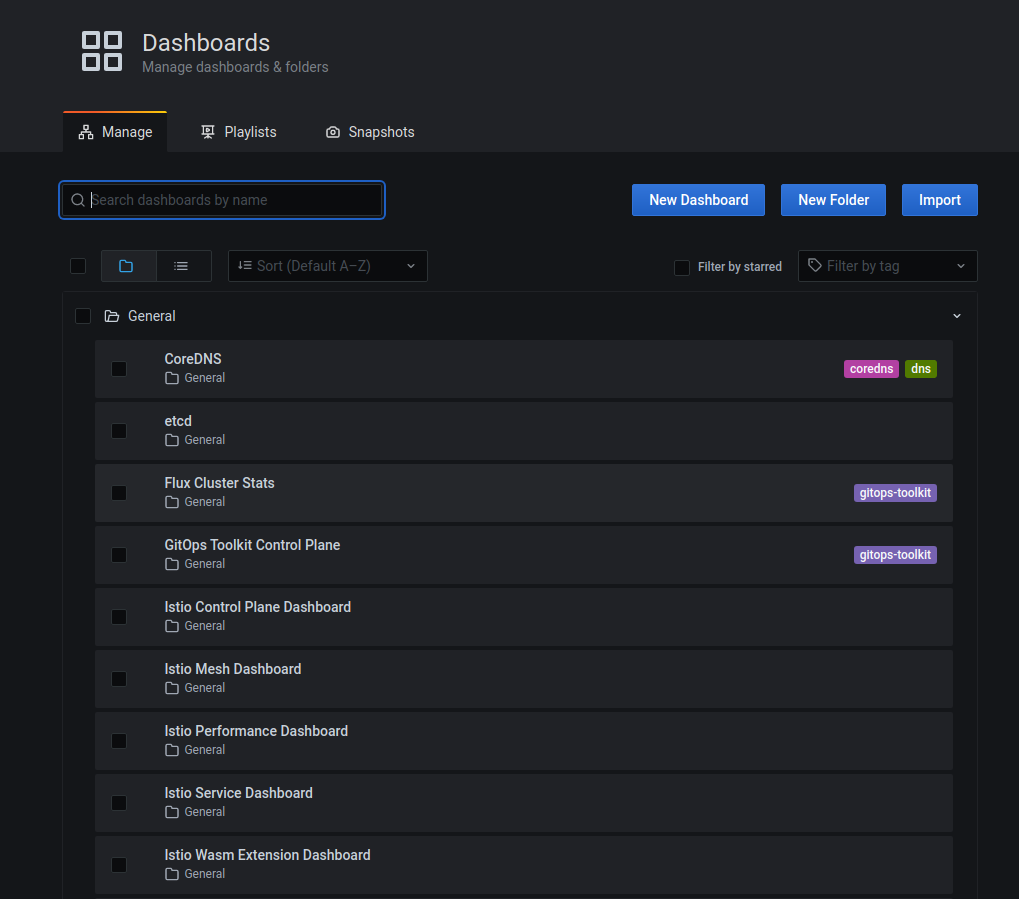This screenshot has width=1019, height=899.
Task: Click the magnifier icon in search bar
Action: coord(77,200)
